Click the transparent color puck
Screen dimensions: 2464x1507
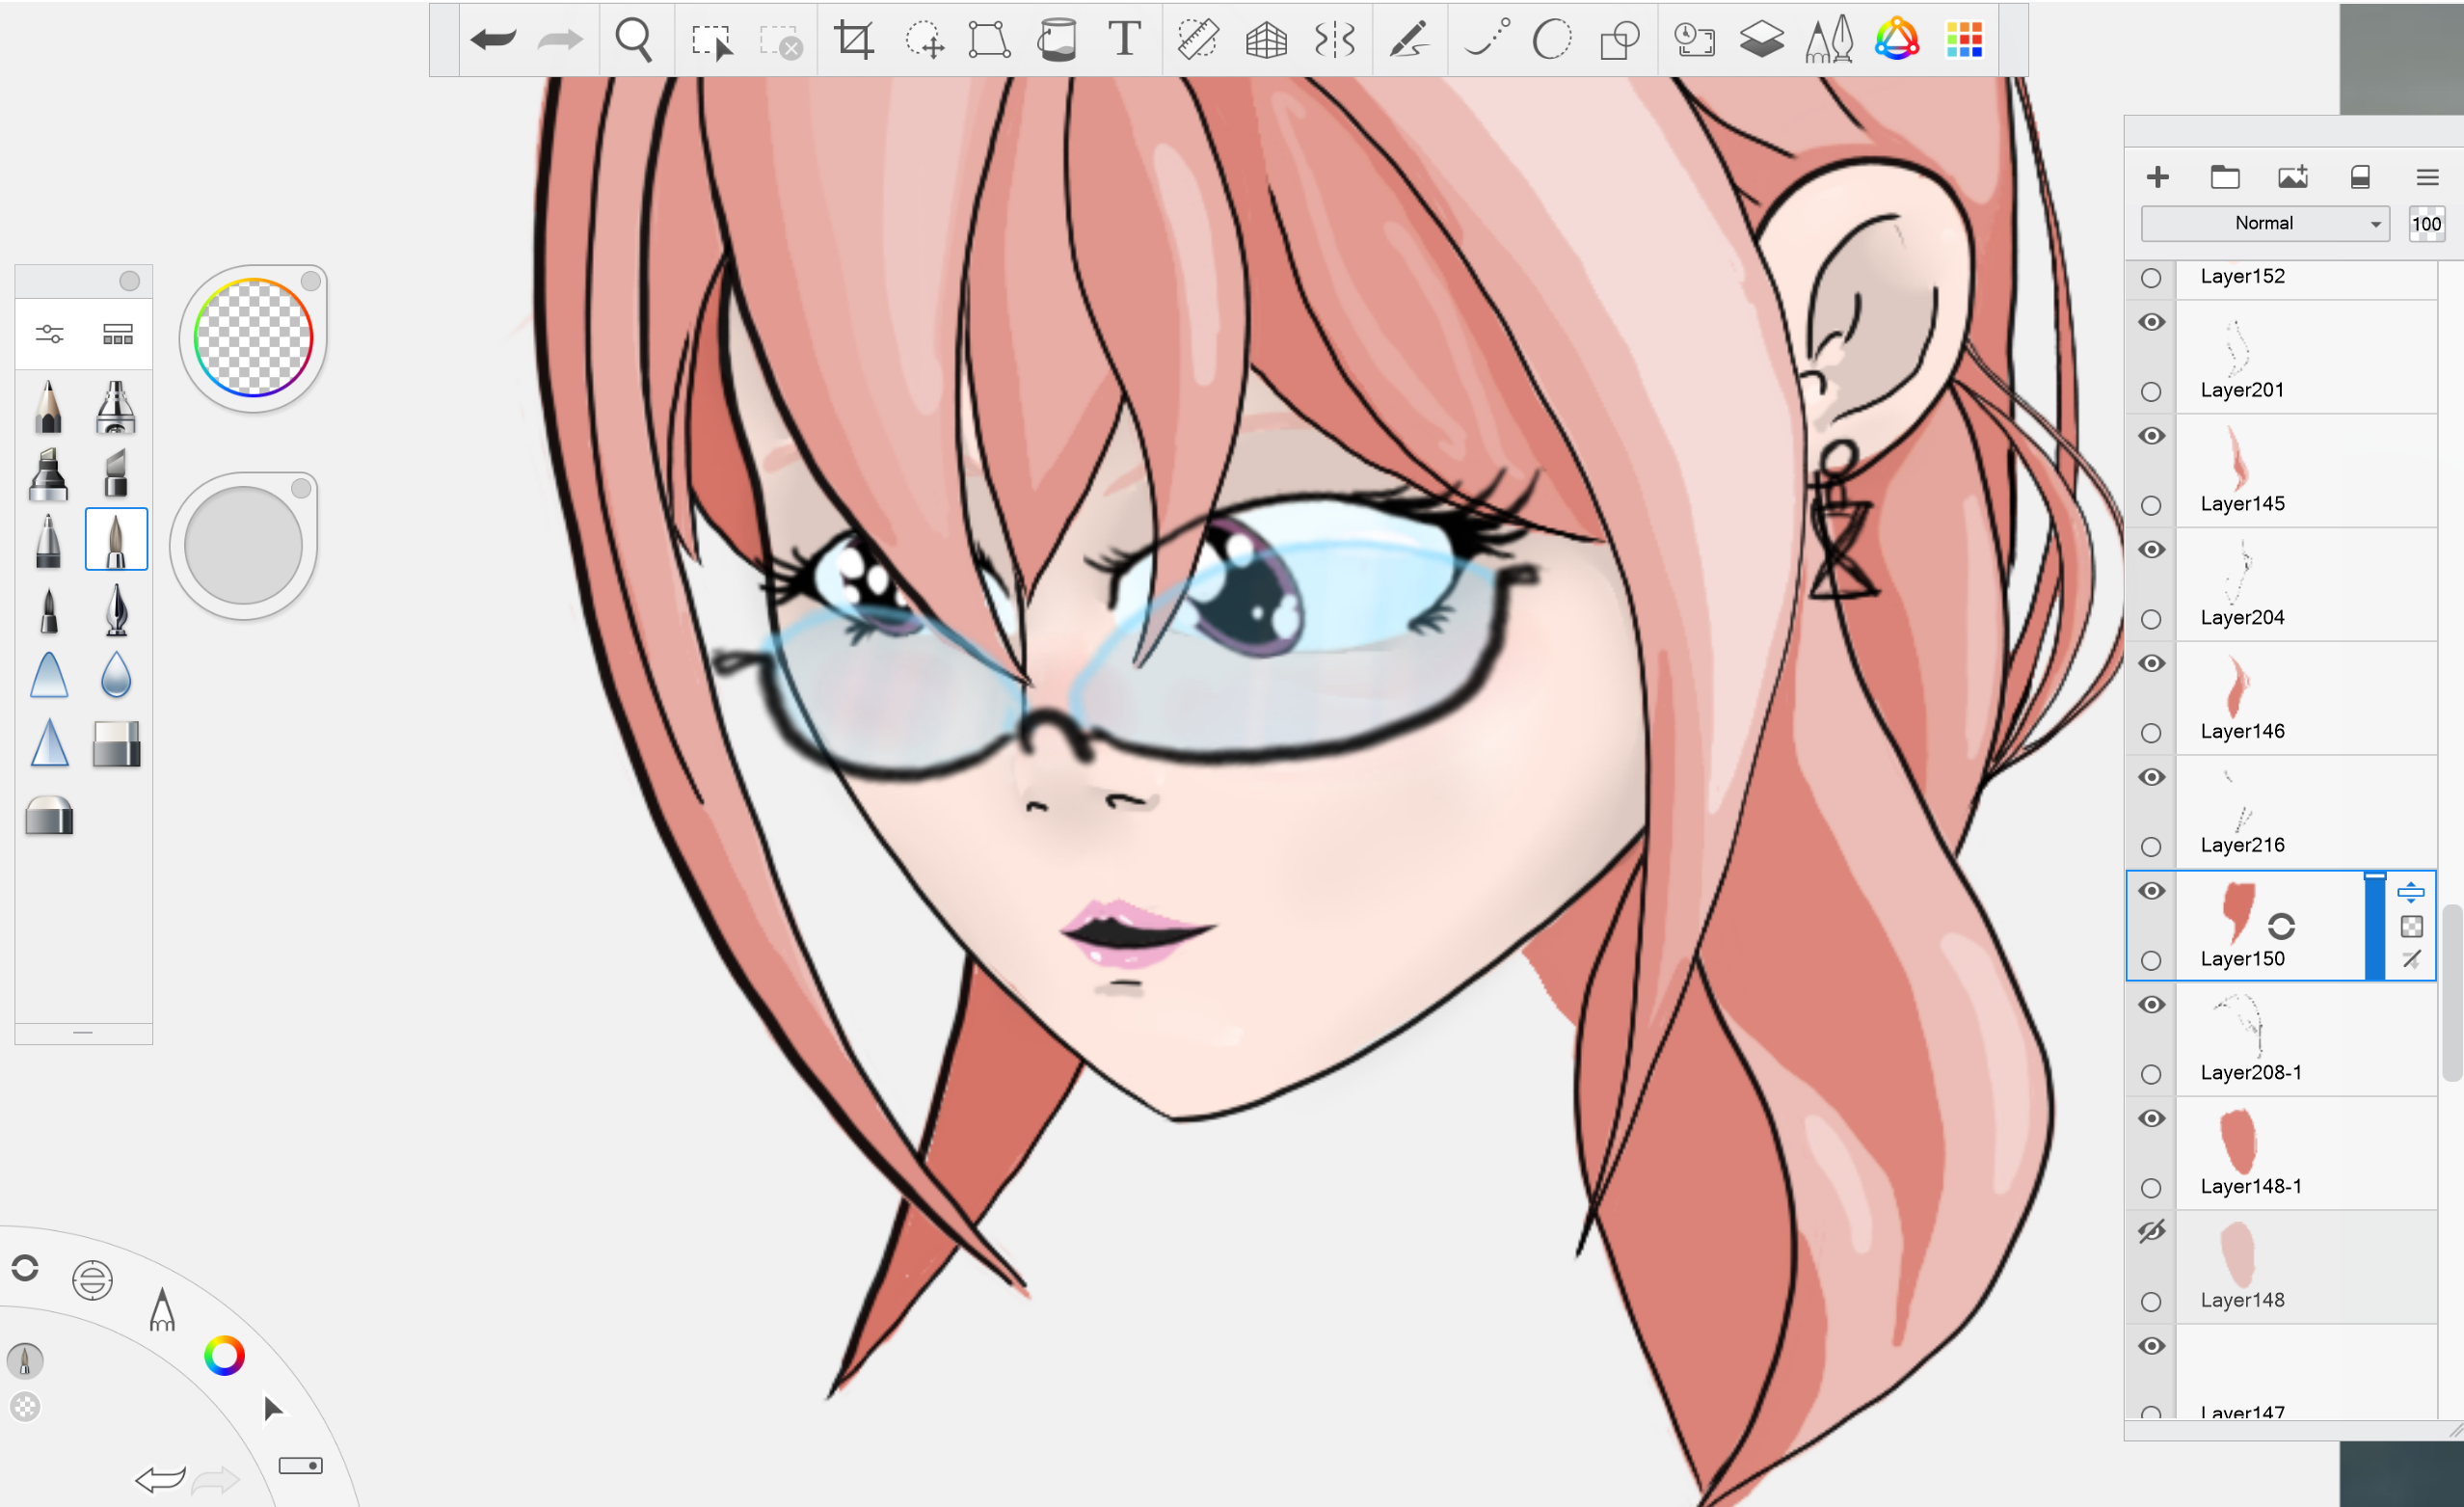253,338
